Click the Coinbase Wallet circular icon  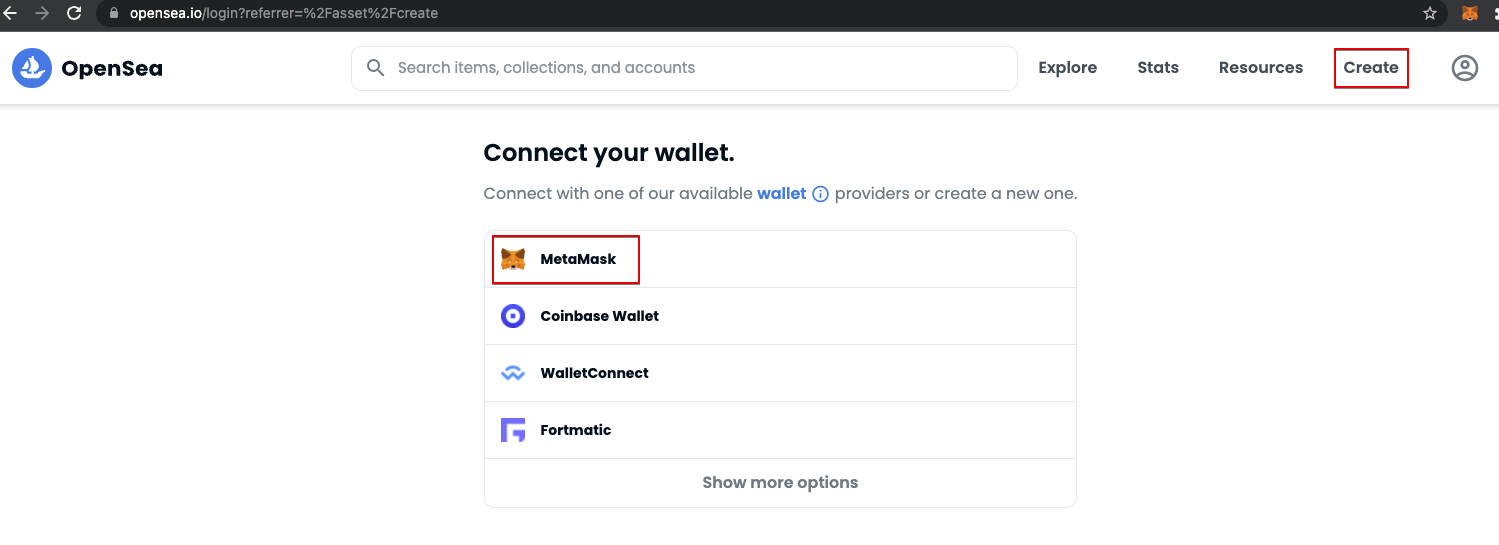(x=513, y=316)
